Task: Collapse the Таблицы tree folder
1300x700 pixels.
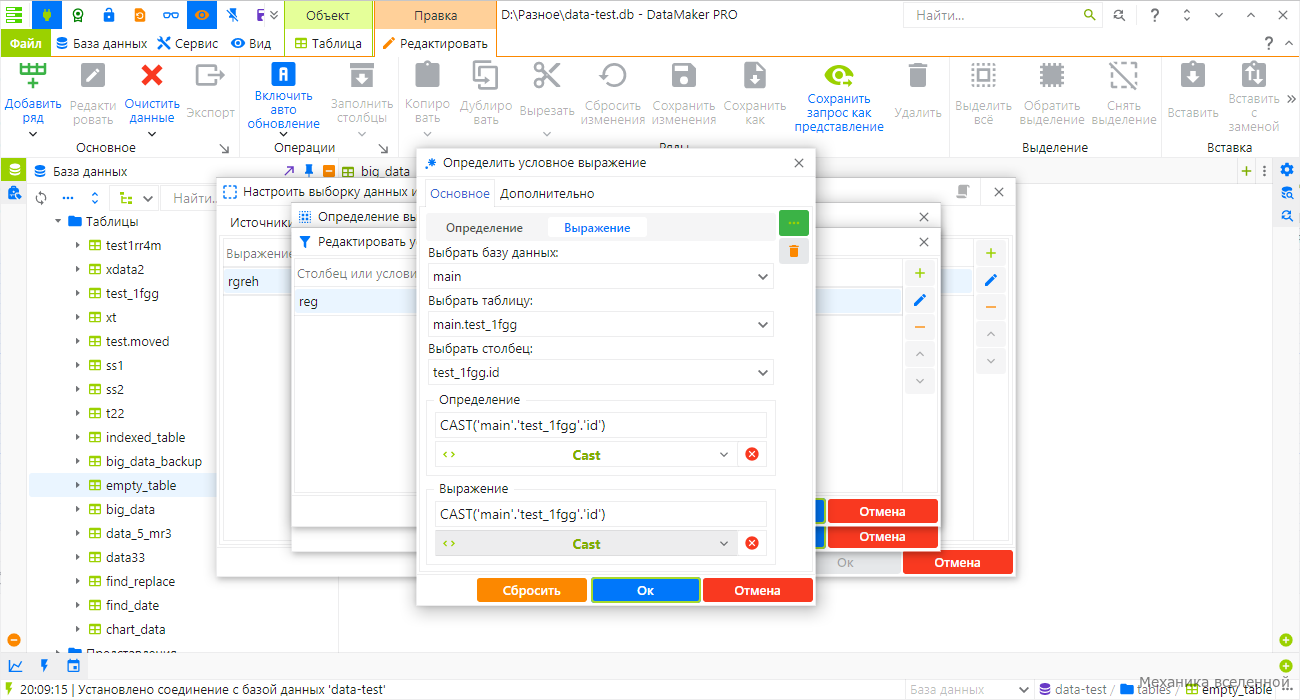Action: (x=58, y=221)
